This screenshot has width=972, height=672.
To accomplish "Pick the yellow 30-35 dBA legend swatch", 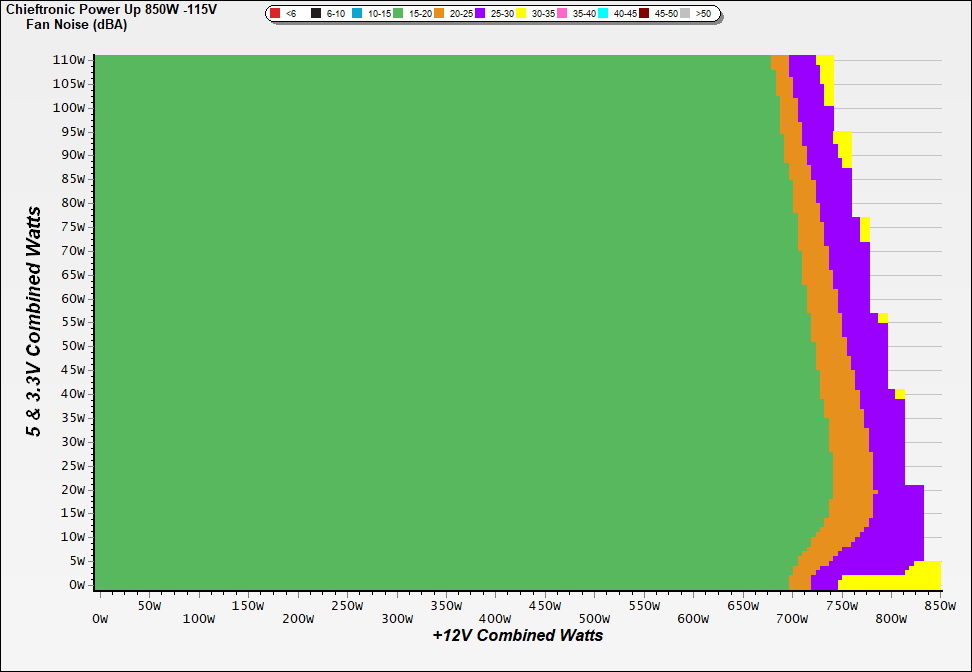I will pyautogui.click(x=521, y=14).
